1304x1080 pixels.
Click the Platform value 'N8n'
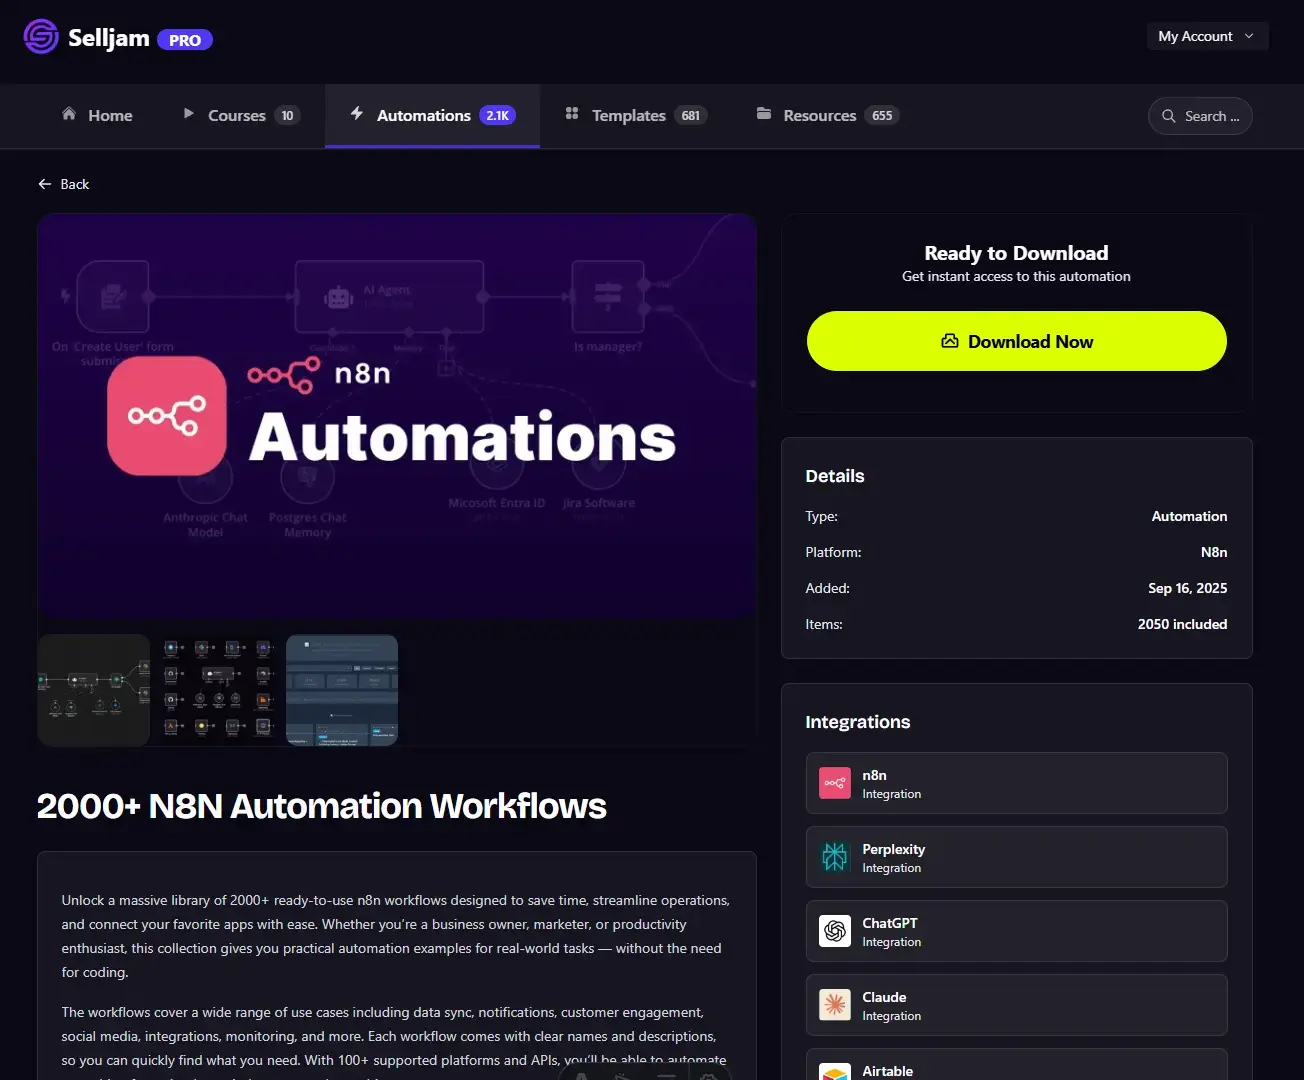[x=1214, y=552]
